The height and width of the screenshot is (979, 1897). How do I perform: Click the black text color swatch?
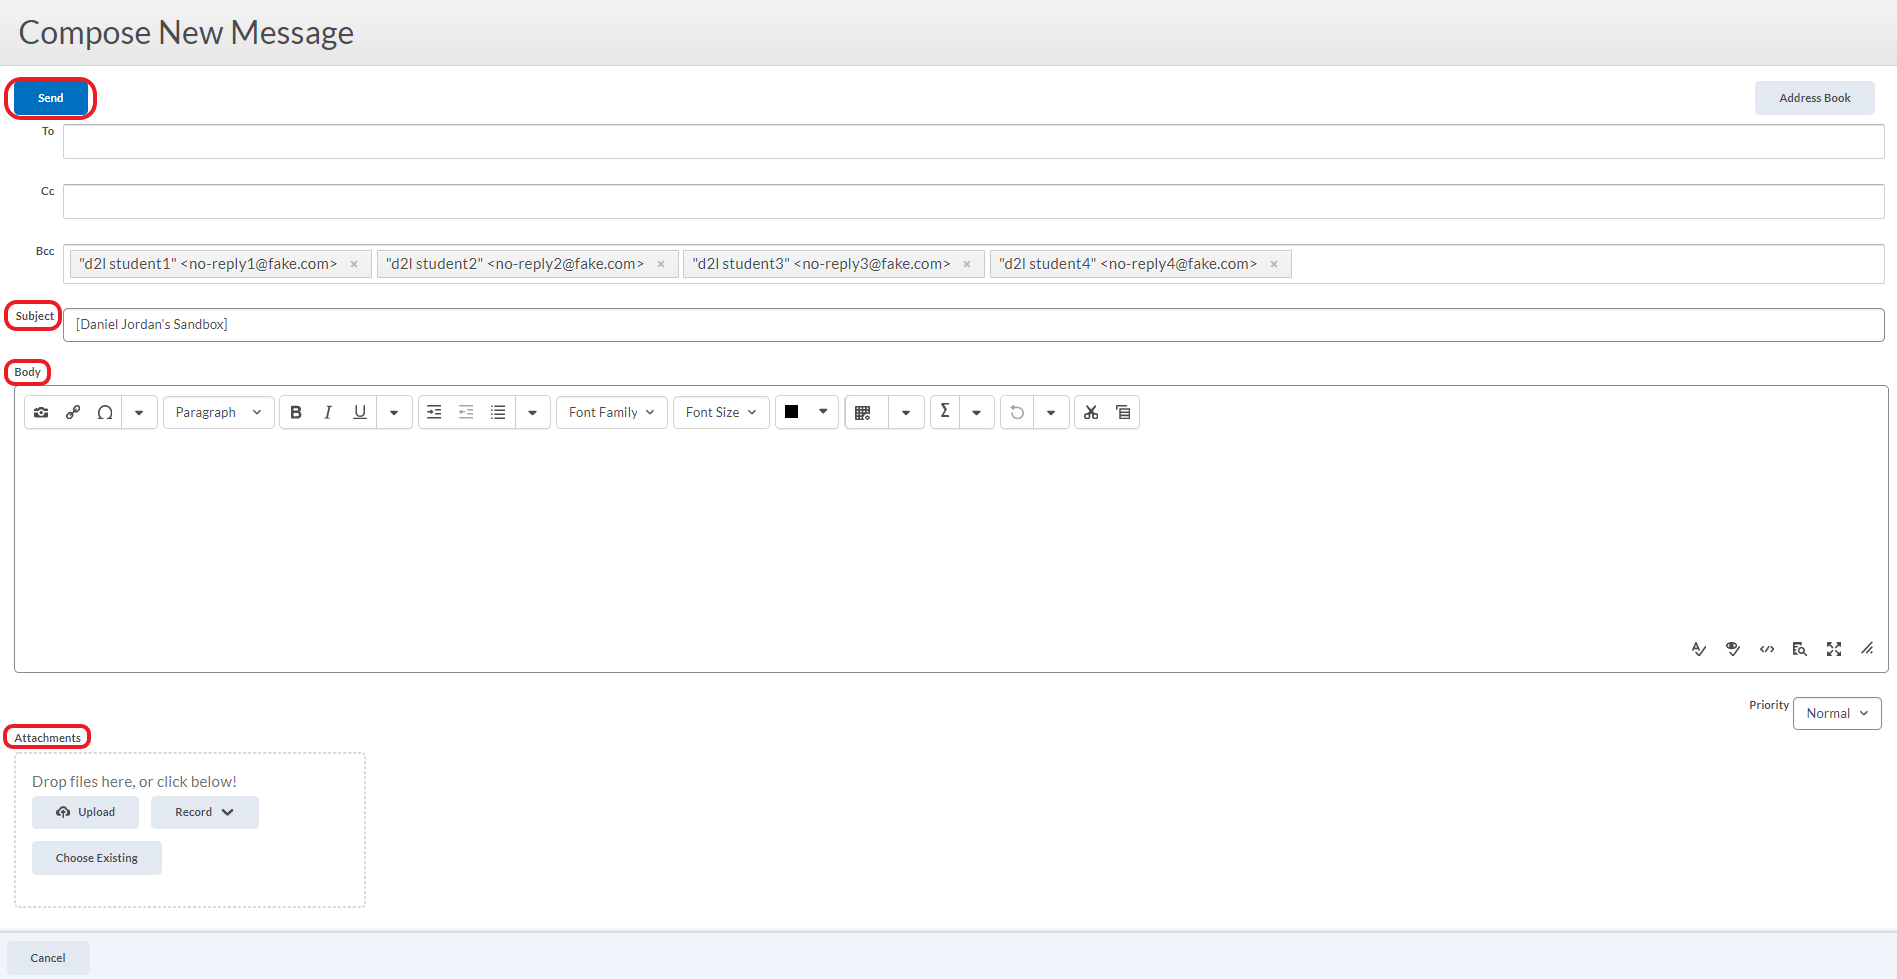(792, 412)
